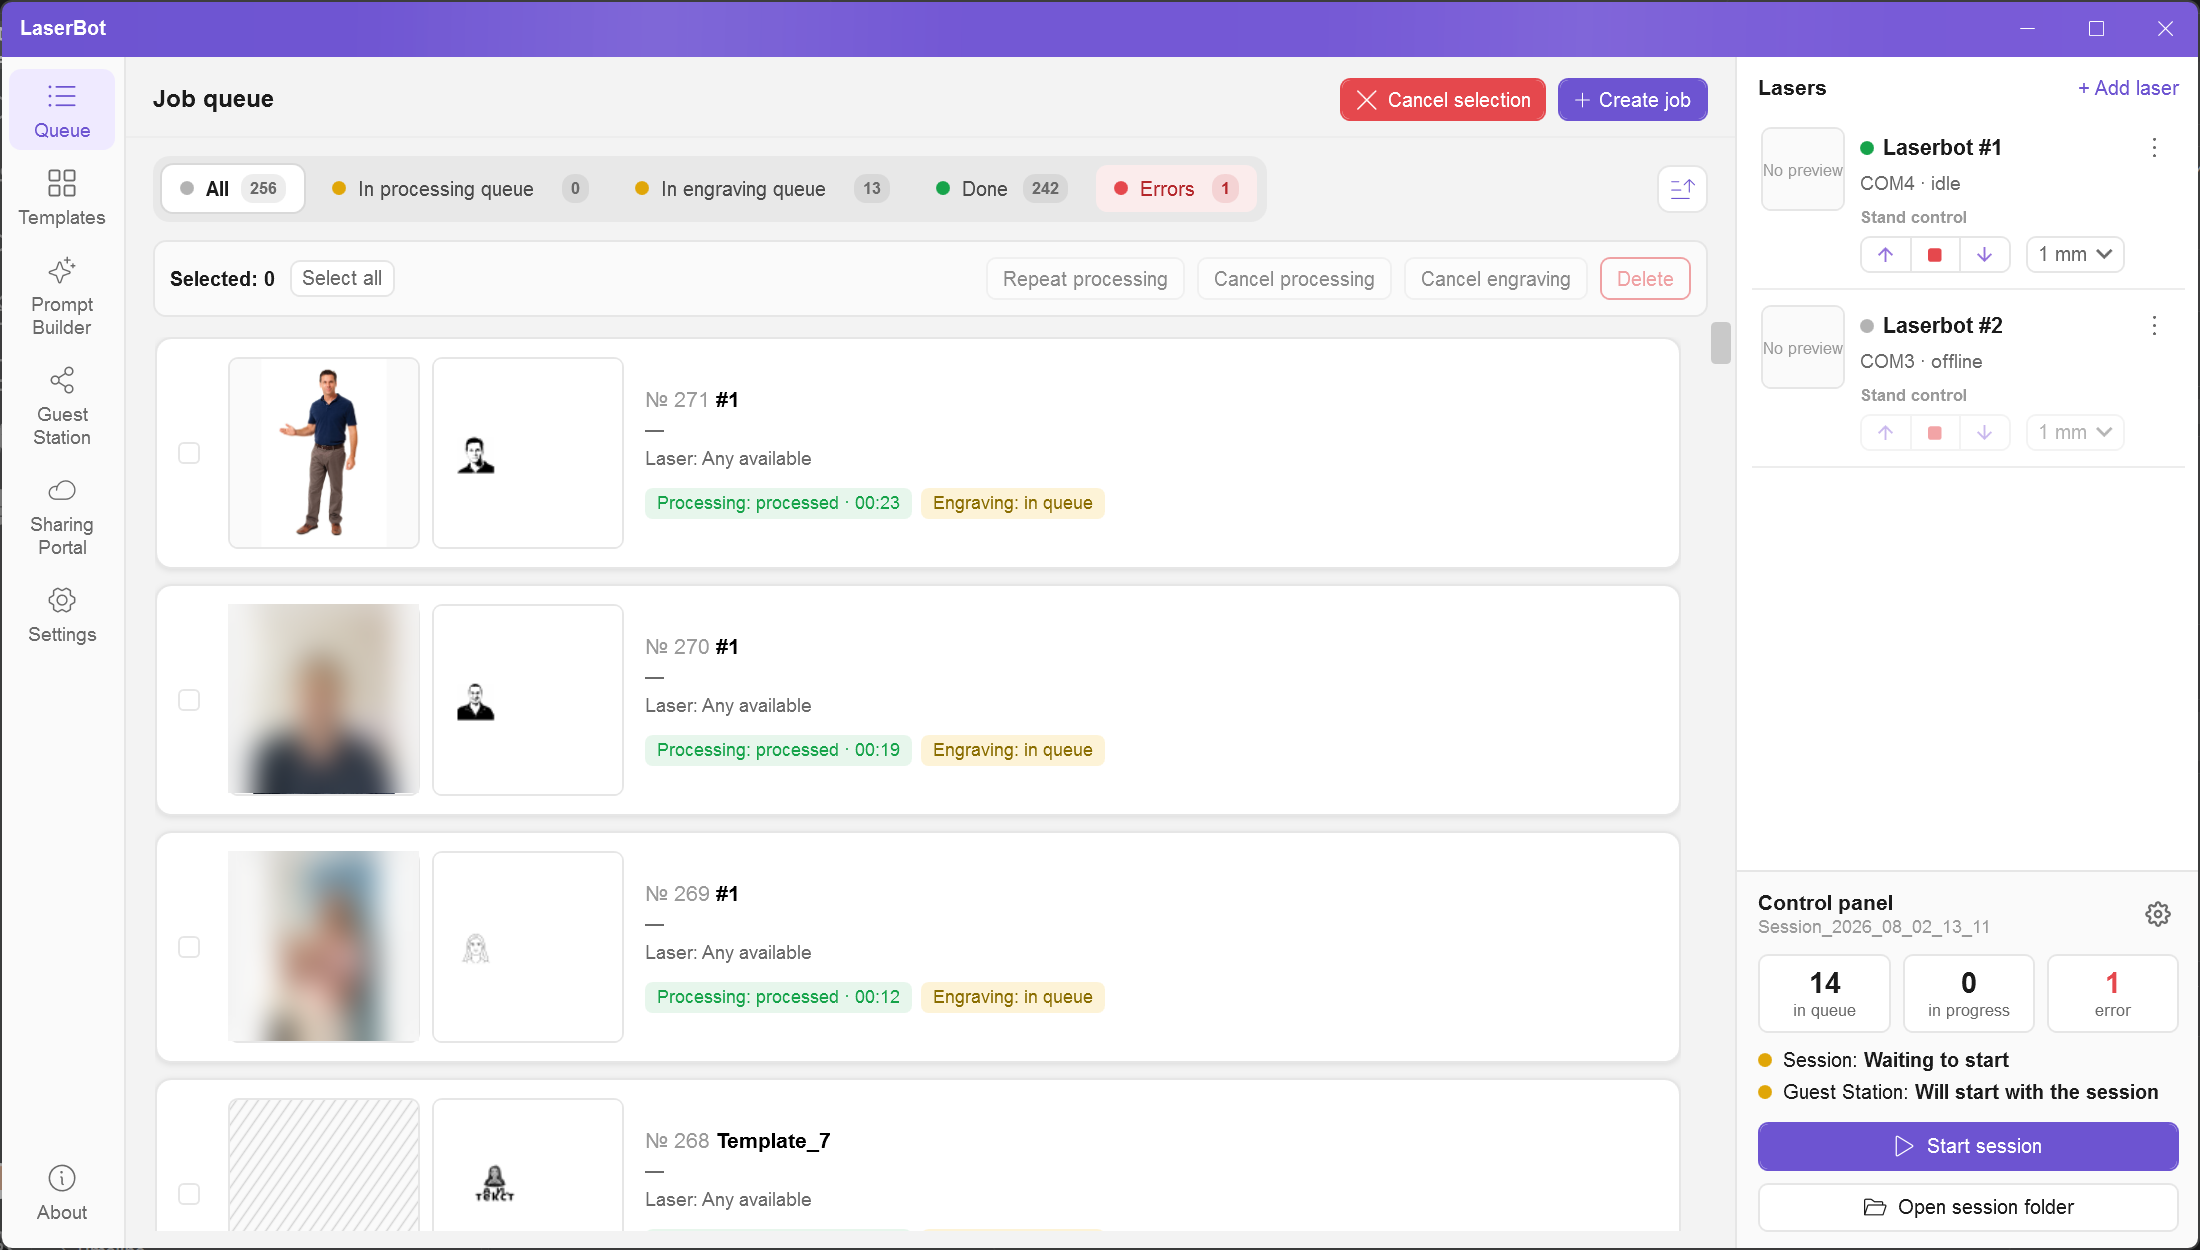Screen dimensions: 2200x1250
Task: Check the box for job № 269
Action: point(189,947)
